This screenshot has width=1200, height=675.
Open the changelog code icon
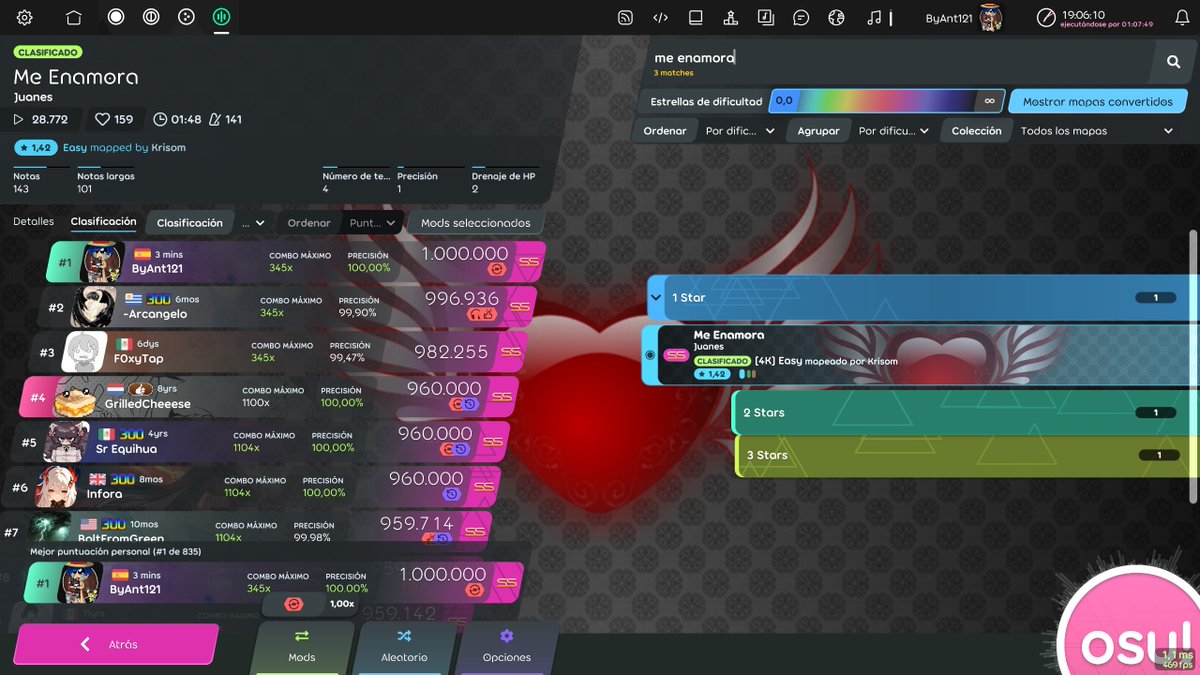[660, 17]
